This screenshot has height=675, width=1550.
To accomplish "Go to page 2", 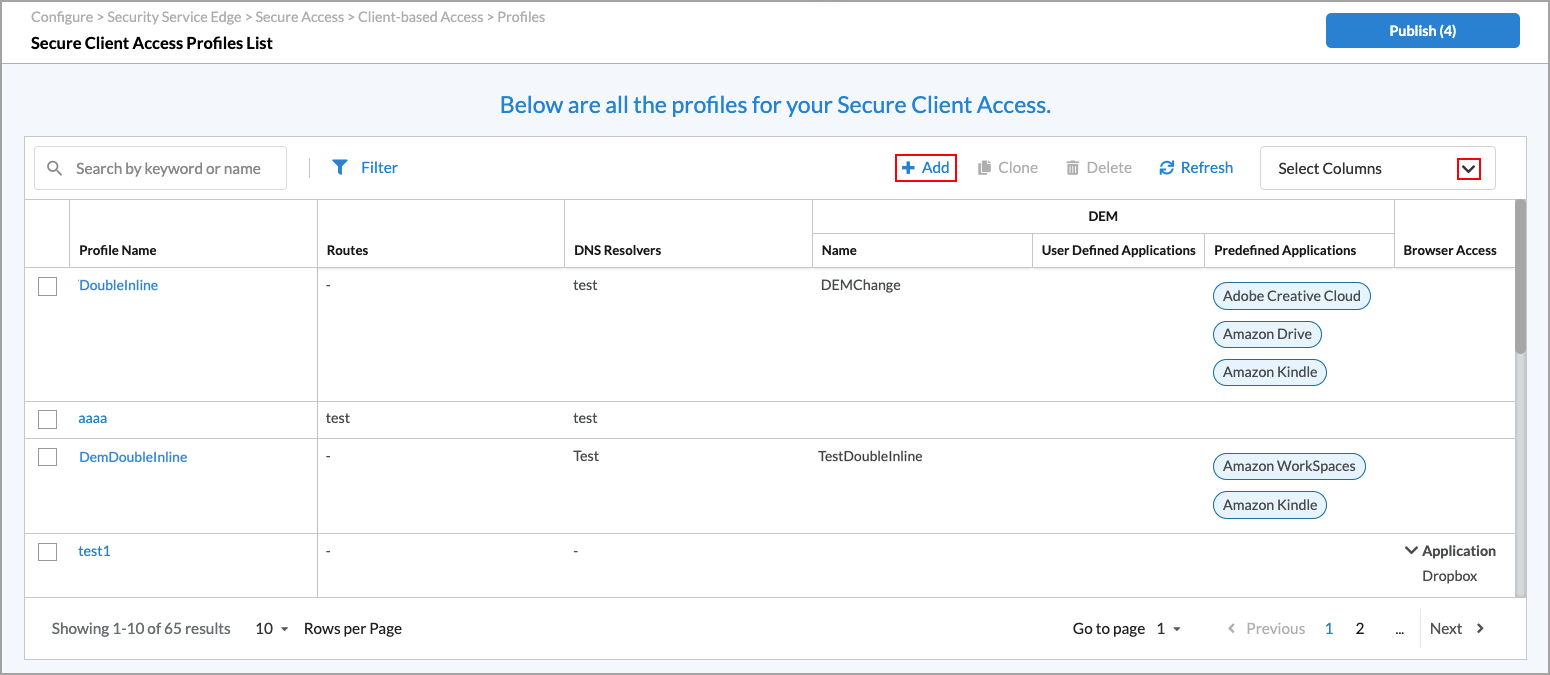I will [x=1359, y=629].
